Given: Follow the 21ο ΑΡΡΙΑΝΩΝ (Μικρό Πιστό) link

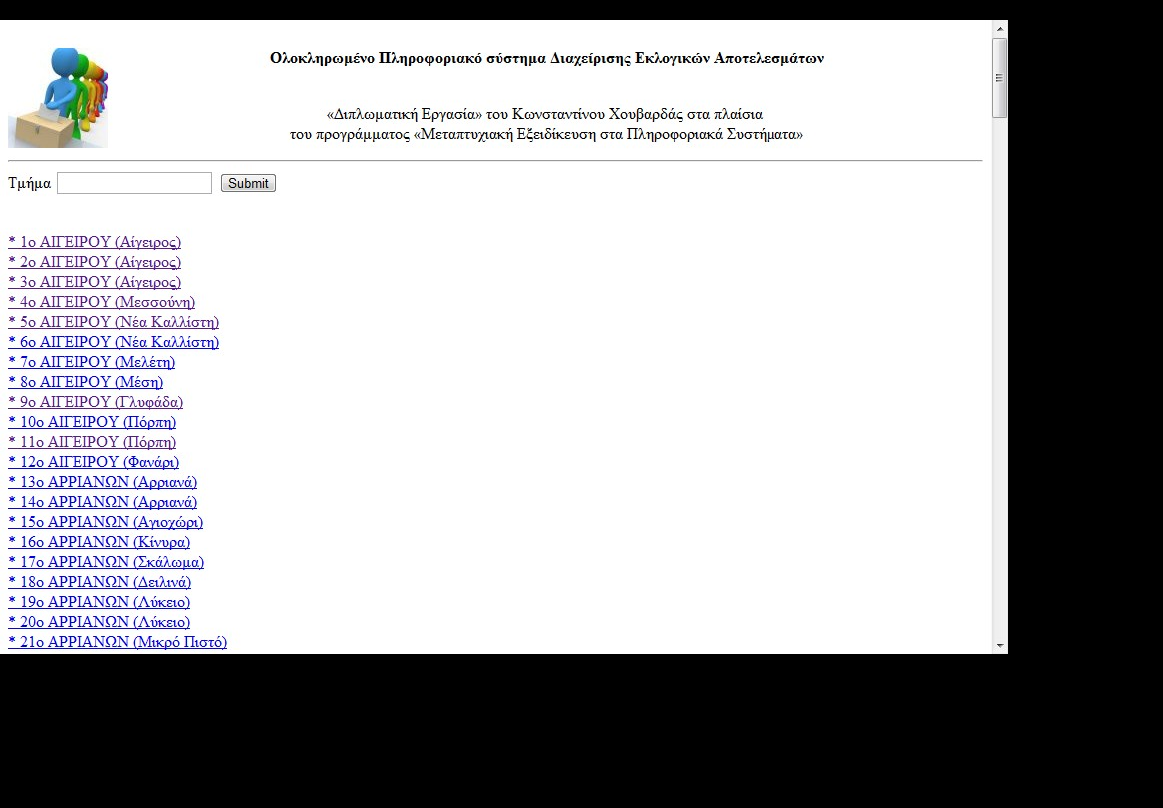Looking at the screenshot, I should (x=117, y=643).
